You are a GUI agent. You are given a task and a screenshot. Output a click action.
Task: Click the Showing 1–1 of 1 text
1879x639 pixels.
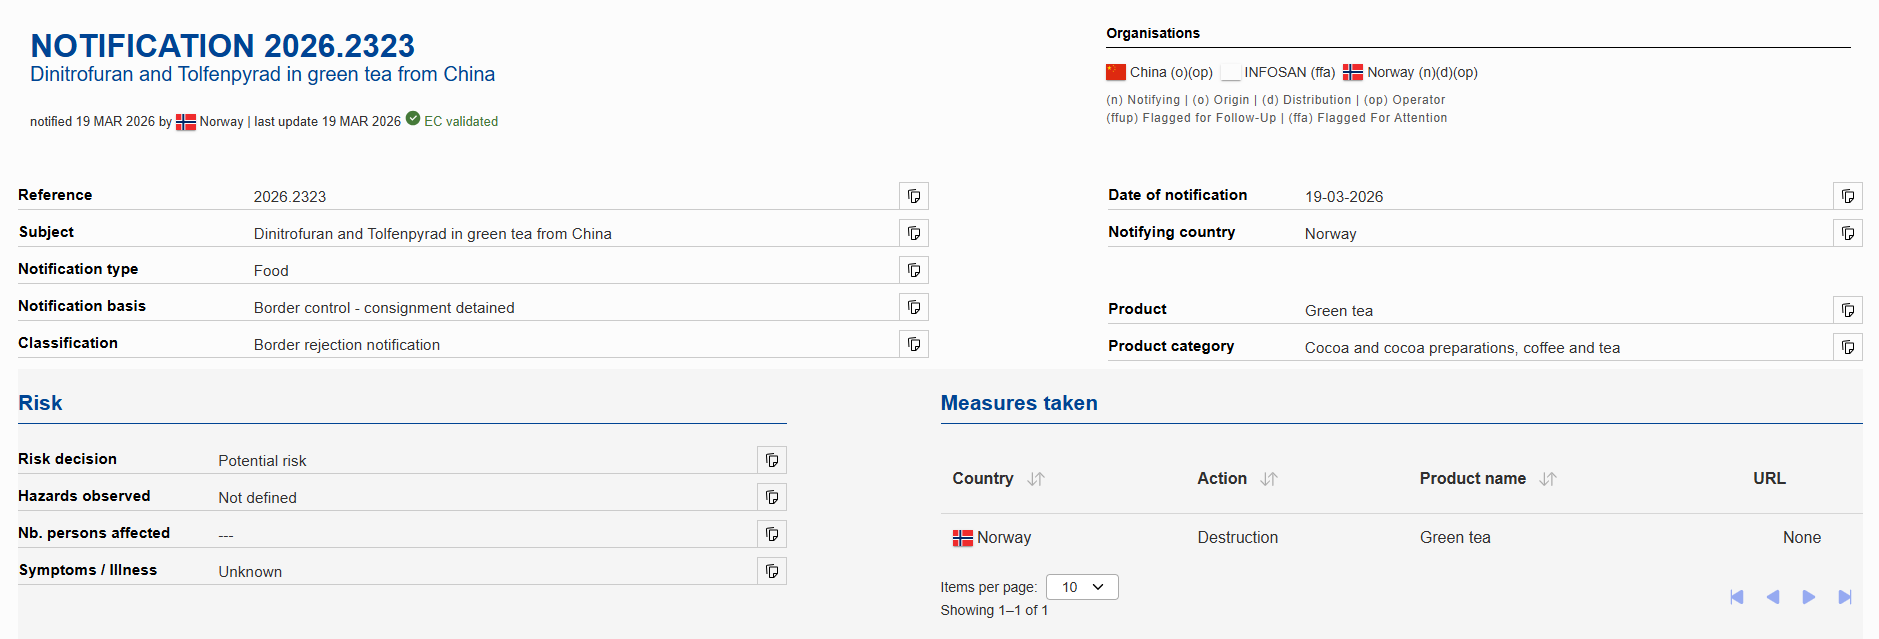pos(994,610)
